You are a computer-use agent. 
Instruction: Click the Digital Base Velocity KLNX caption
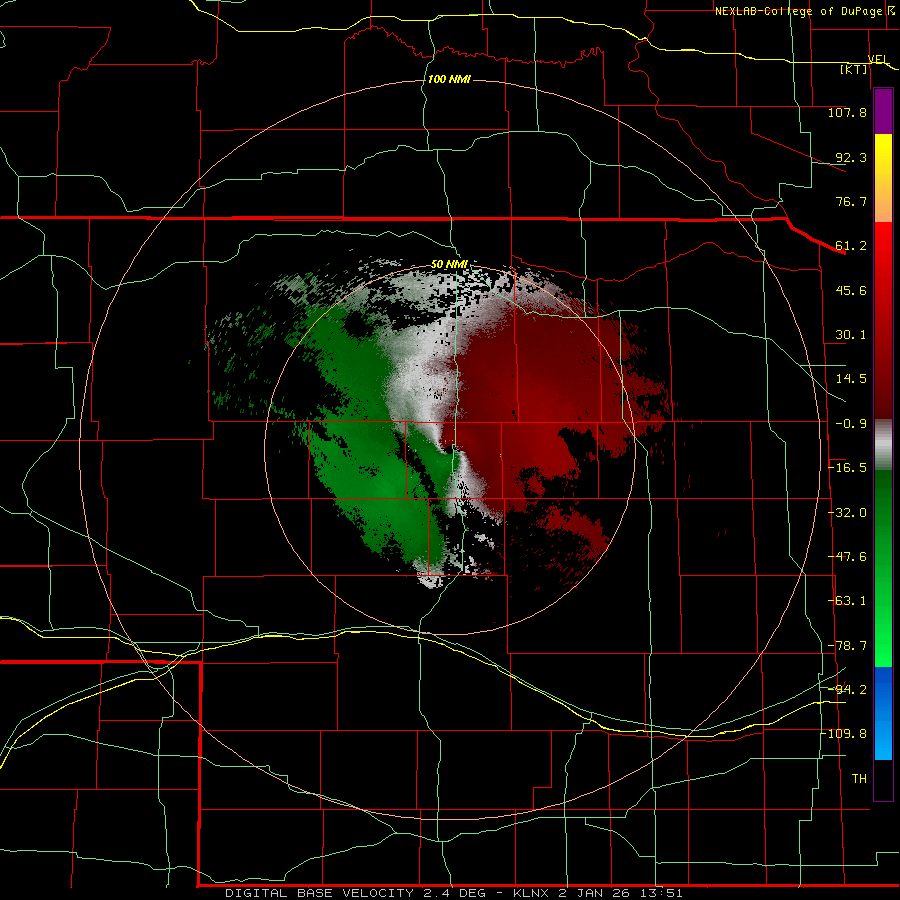454,893
